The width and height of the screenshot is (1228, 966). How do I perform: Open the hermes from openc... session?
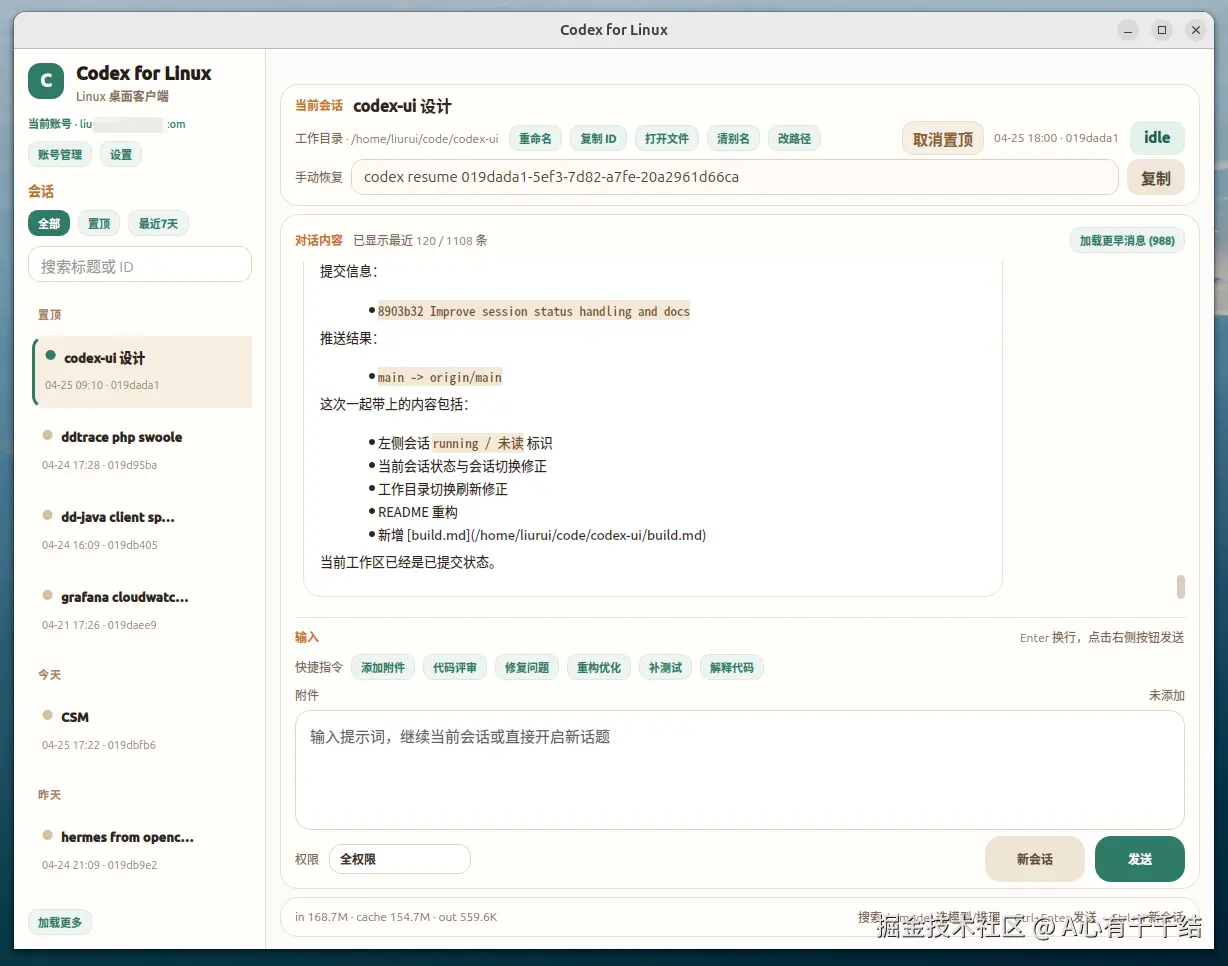[142, 851]
